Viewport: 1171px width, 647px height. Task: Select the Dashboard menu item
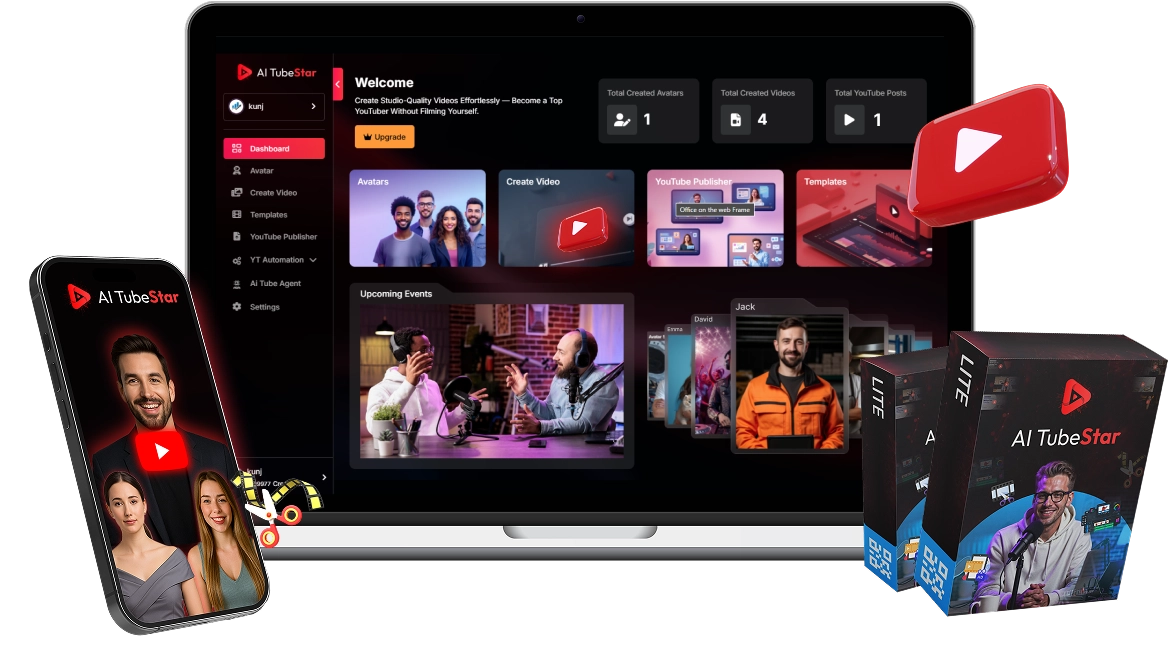click(x=273, y=149)
